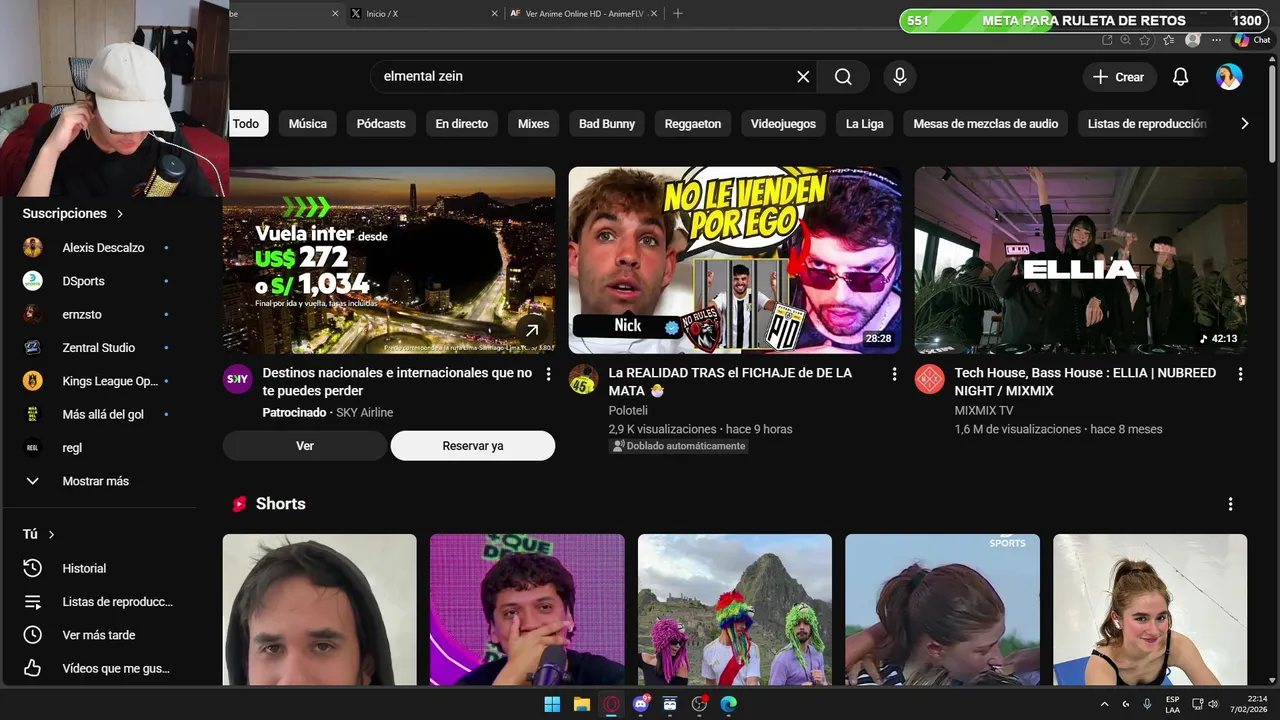Open La REALIDAD TRAS el FICHAJE title
This screenshot has height=720, width=1280.
(730, 382)
